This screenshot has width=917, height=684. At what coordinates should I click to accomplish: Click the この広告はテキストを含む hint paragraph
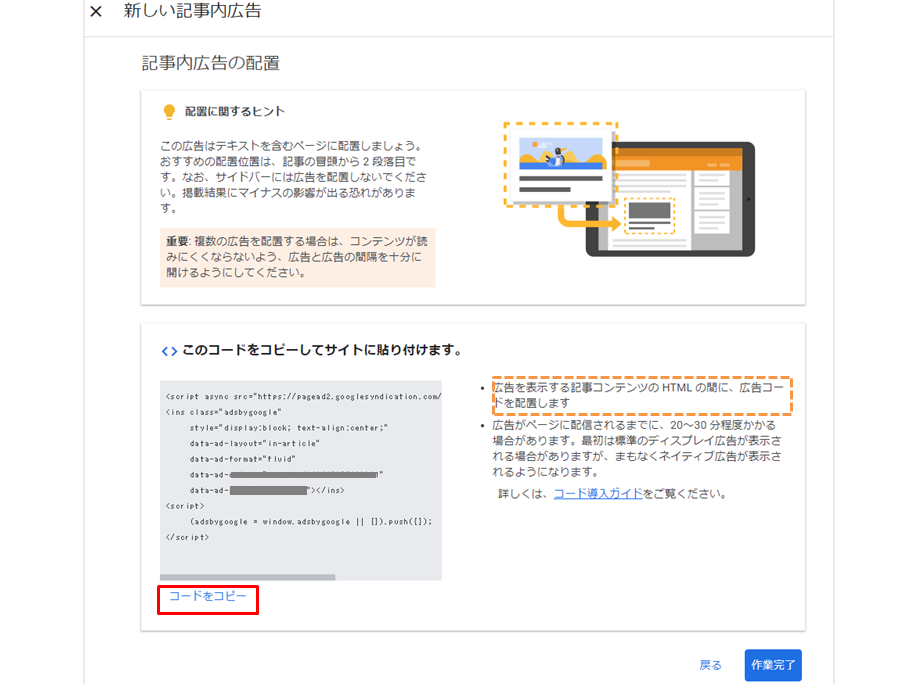(293, 177)
